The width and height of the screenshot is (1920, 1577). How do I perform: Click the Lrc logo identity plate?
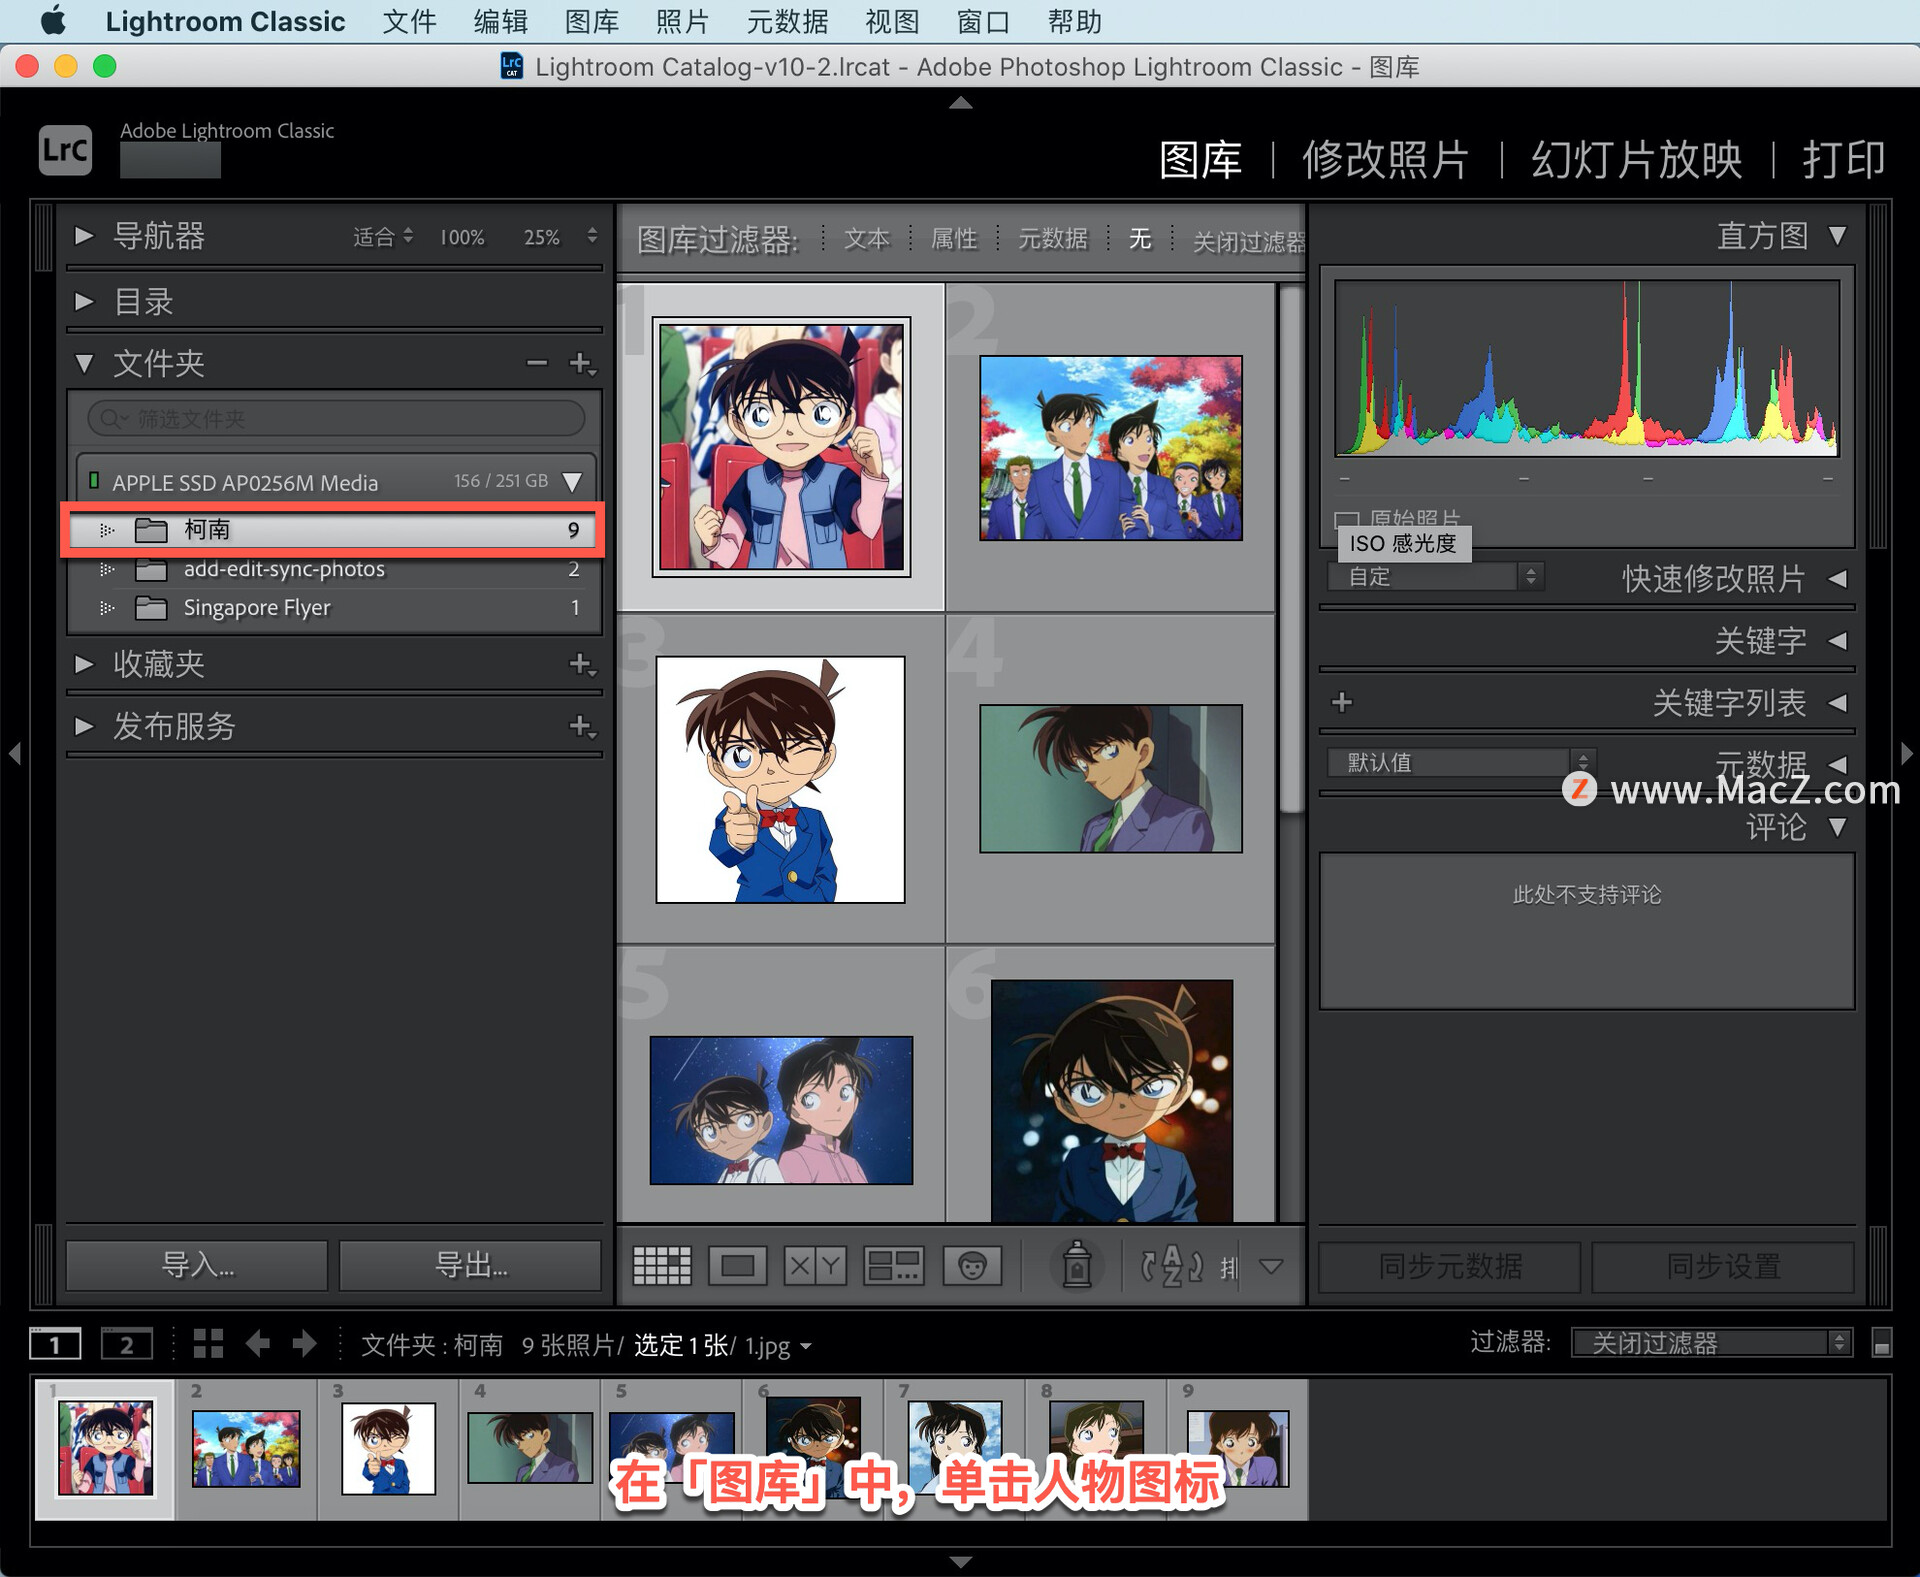66,150
